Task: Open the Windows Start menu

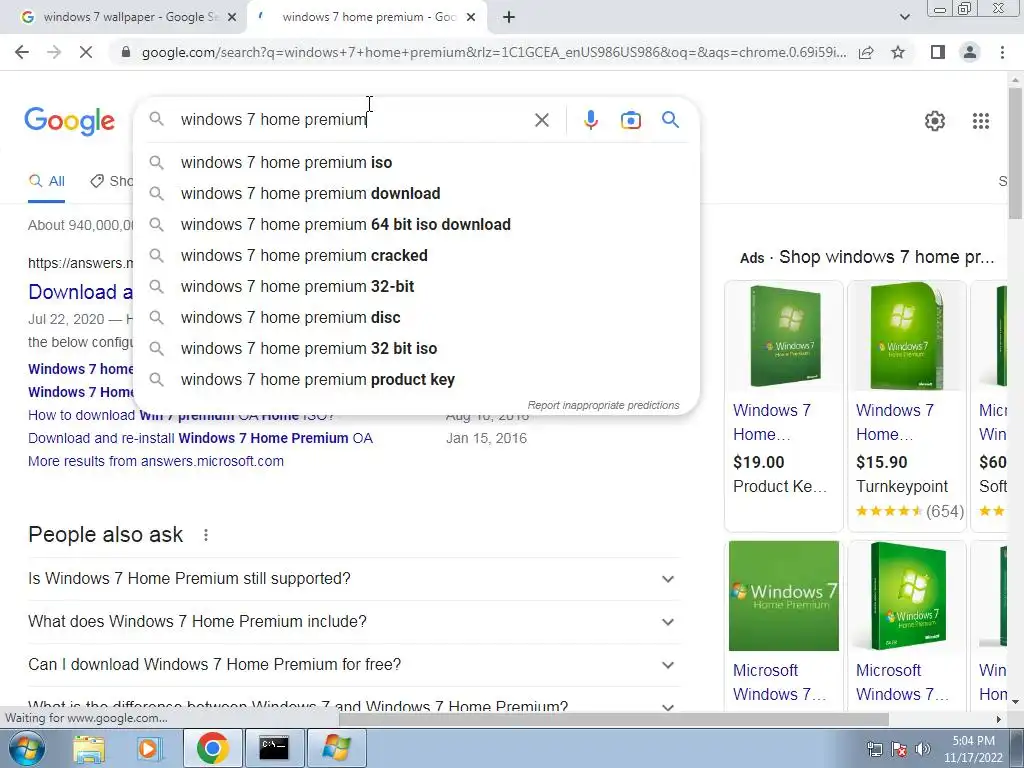Action: [27, 748]
